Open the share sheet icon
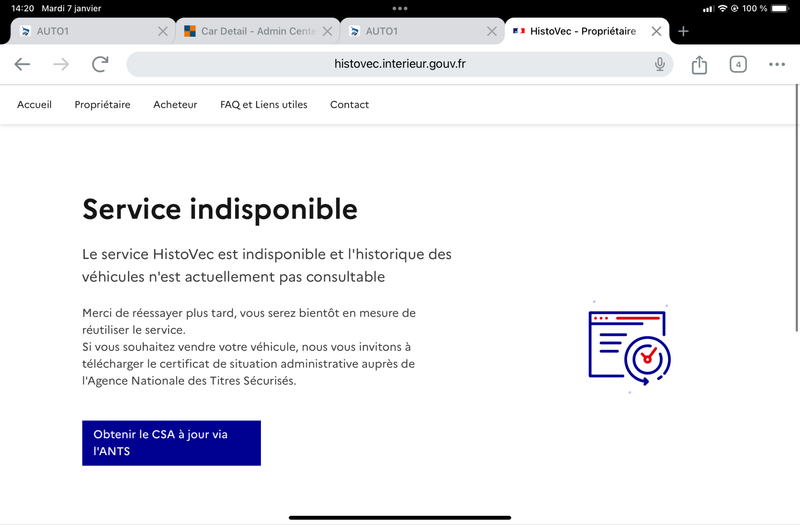The width and height of the screenshot is (800, 525). click(699, 64)
